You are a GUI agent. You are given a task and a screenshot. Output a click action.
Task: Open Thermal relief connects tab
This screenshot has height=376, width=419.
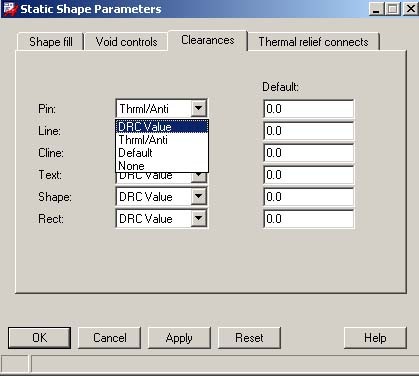(313, 42)
